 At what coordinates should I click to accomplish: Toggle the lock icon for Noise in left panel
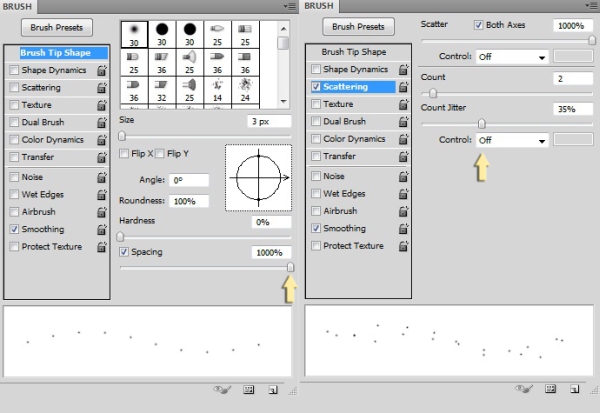(x=102, y=177)
